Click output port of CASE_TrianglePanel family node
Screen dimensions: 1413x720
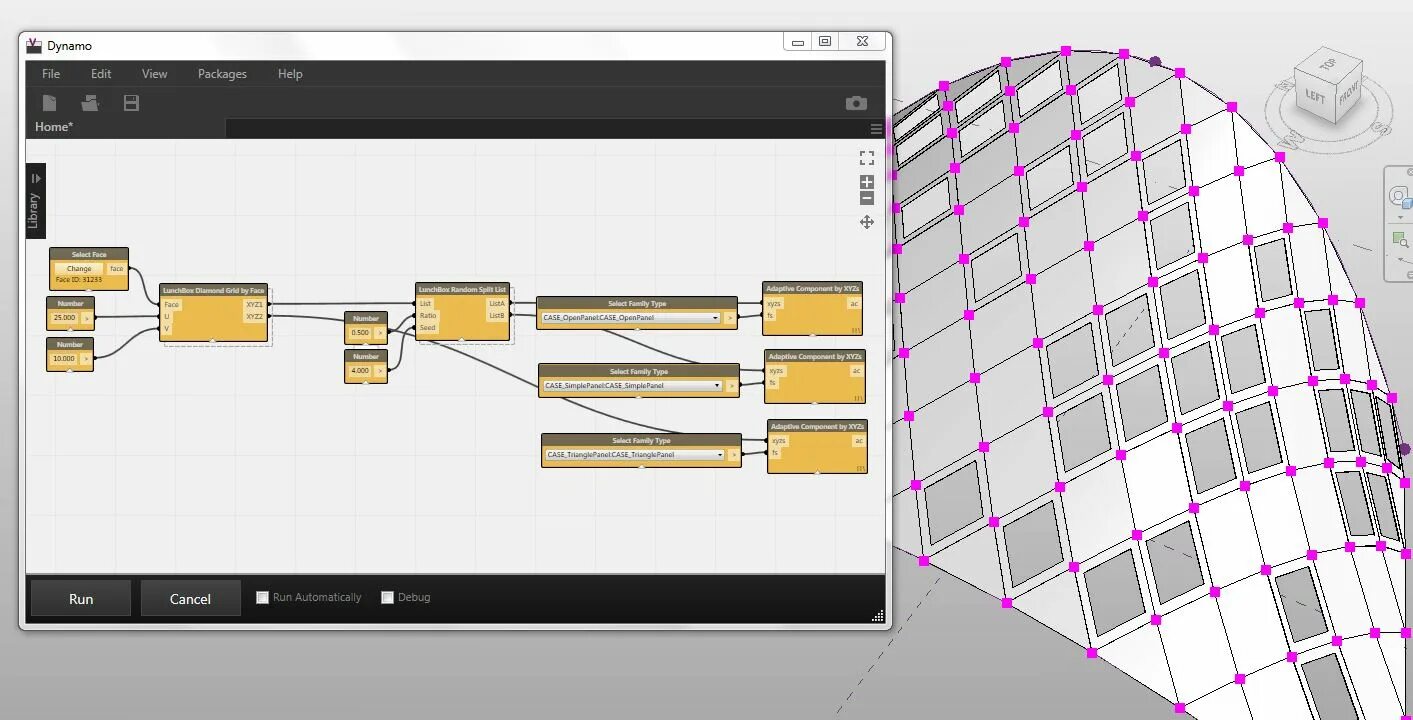tap(735, 454)
